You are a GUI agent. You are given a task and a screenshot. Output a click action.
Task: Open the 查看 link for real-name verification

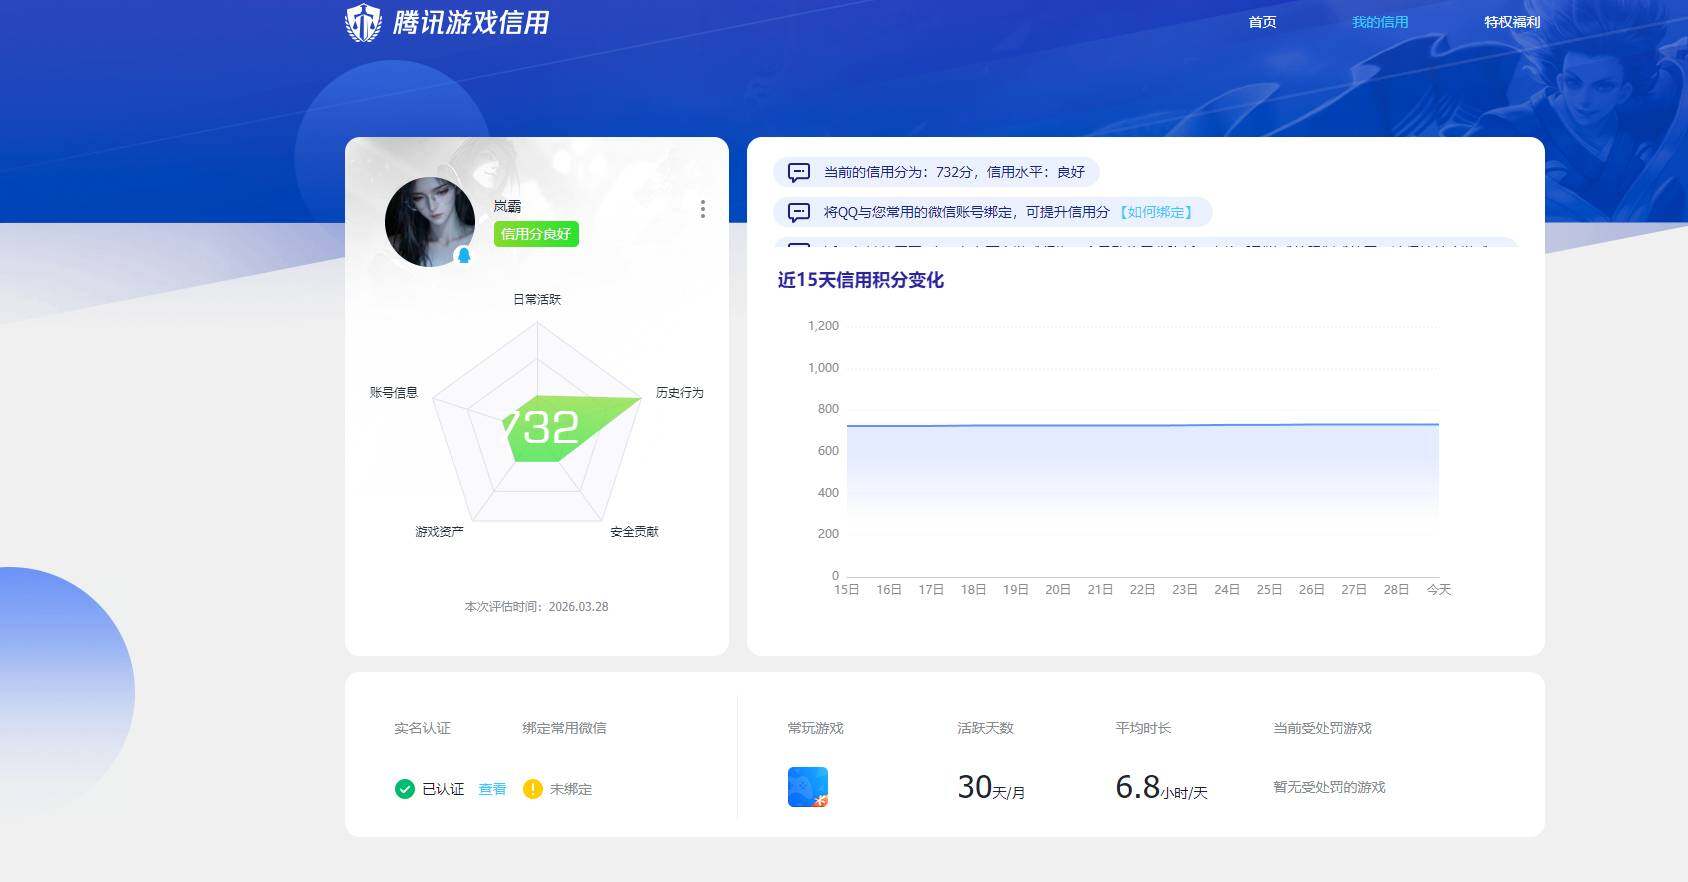[492, 789]
